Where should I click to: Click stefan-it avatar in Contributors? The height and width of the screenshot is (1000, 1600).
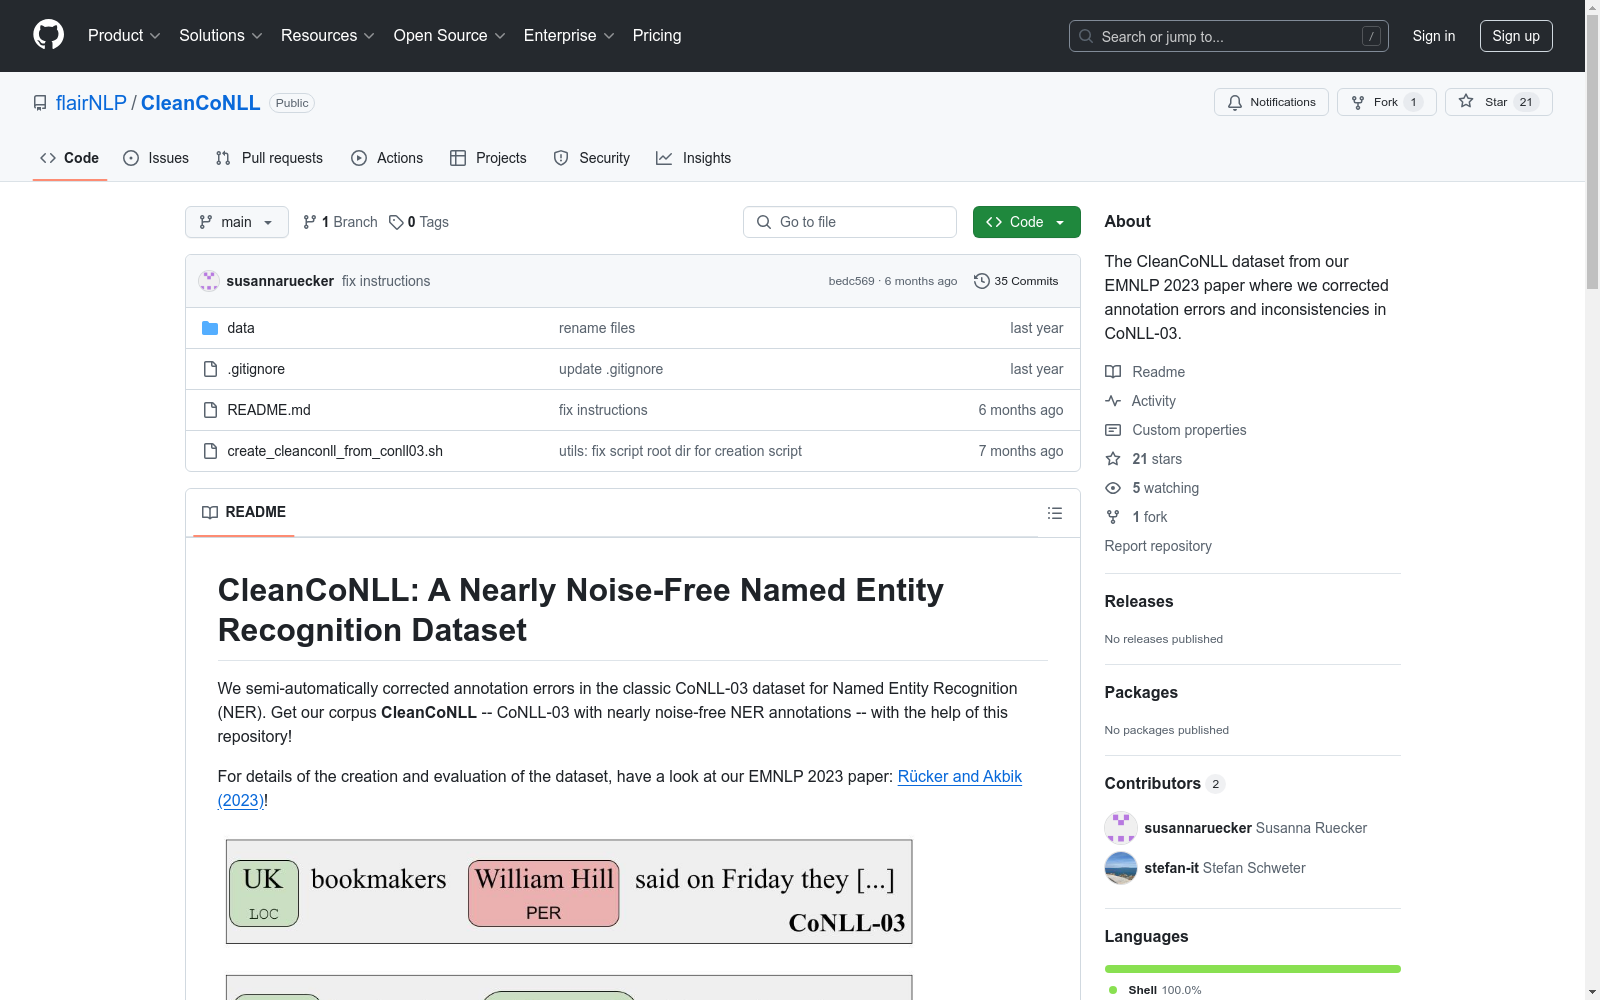tap(1121, 868)
